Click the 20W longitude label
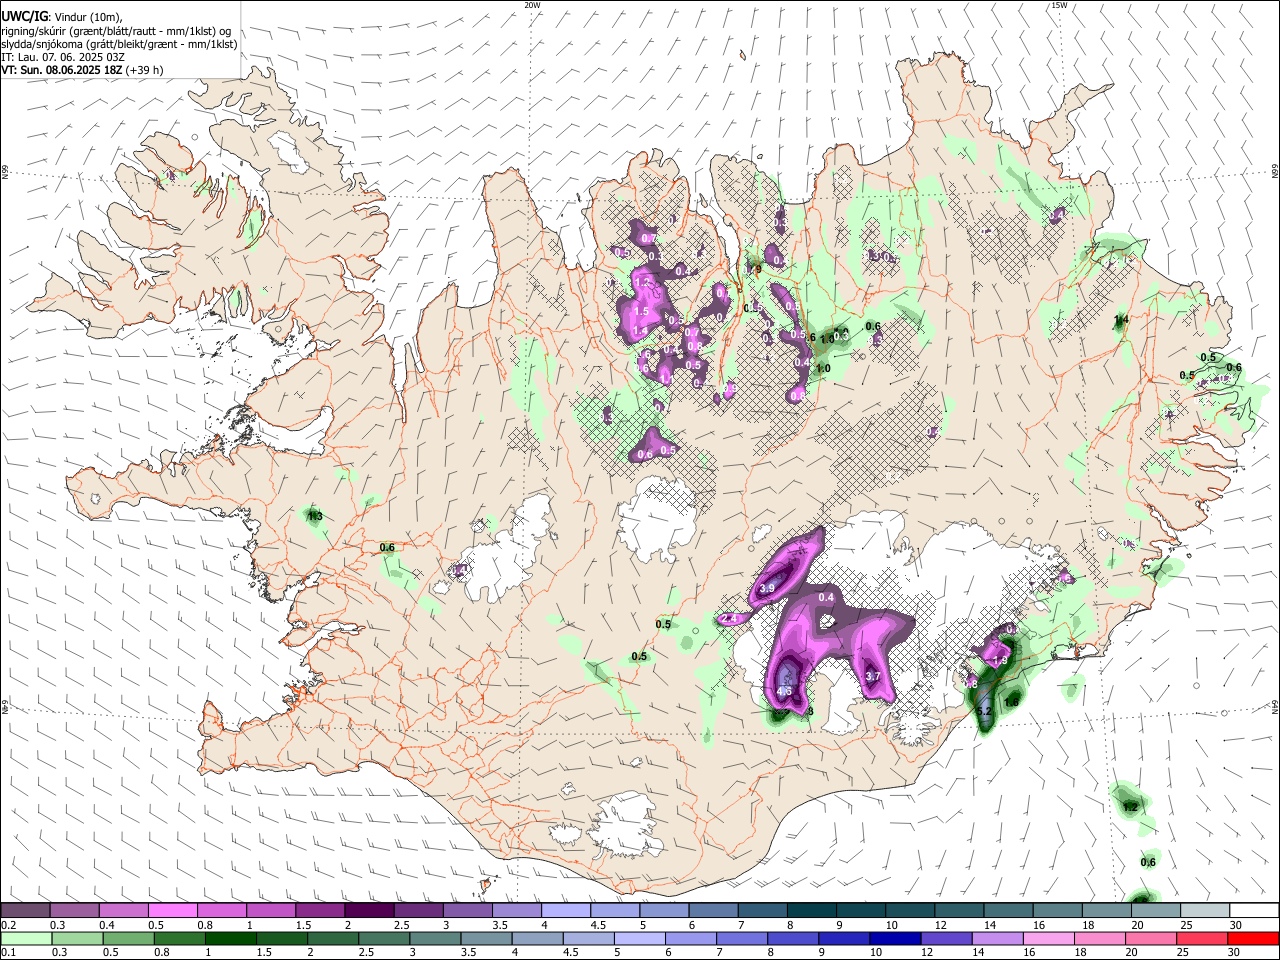The height and width of the screenshot is (960, 1280). (532, 5)
